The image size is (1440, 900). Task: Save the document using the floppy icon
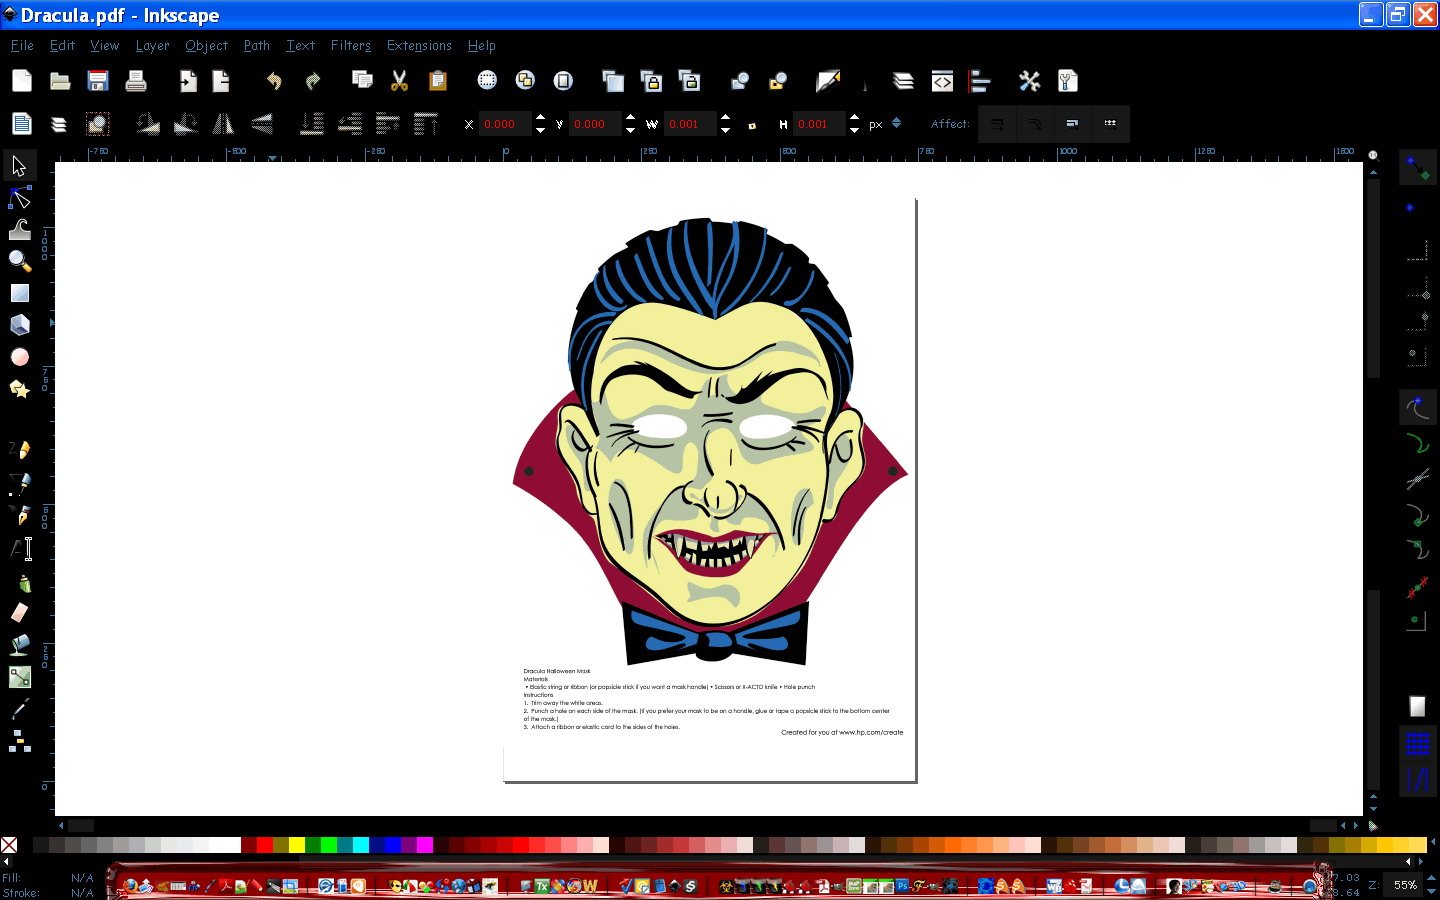[98, 81]
